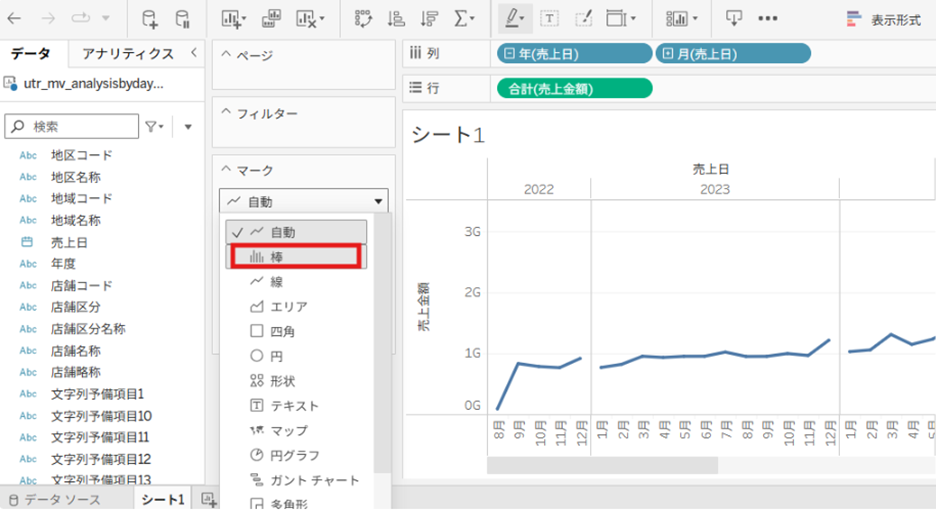This screenshot has width=936, height=511.
Task: Select the 地区名称 field
Action: [76, 177]
